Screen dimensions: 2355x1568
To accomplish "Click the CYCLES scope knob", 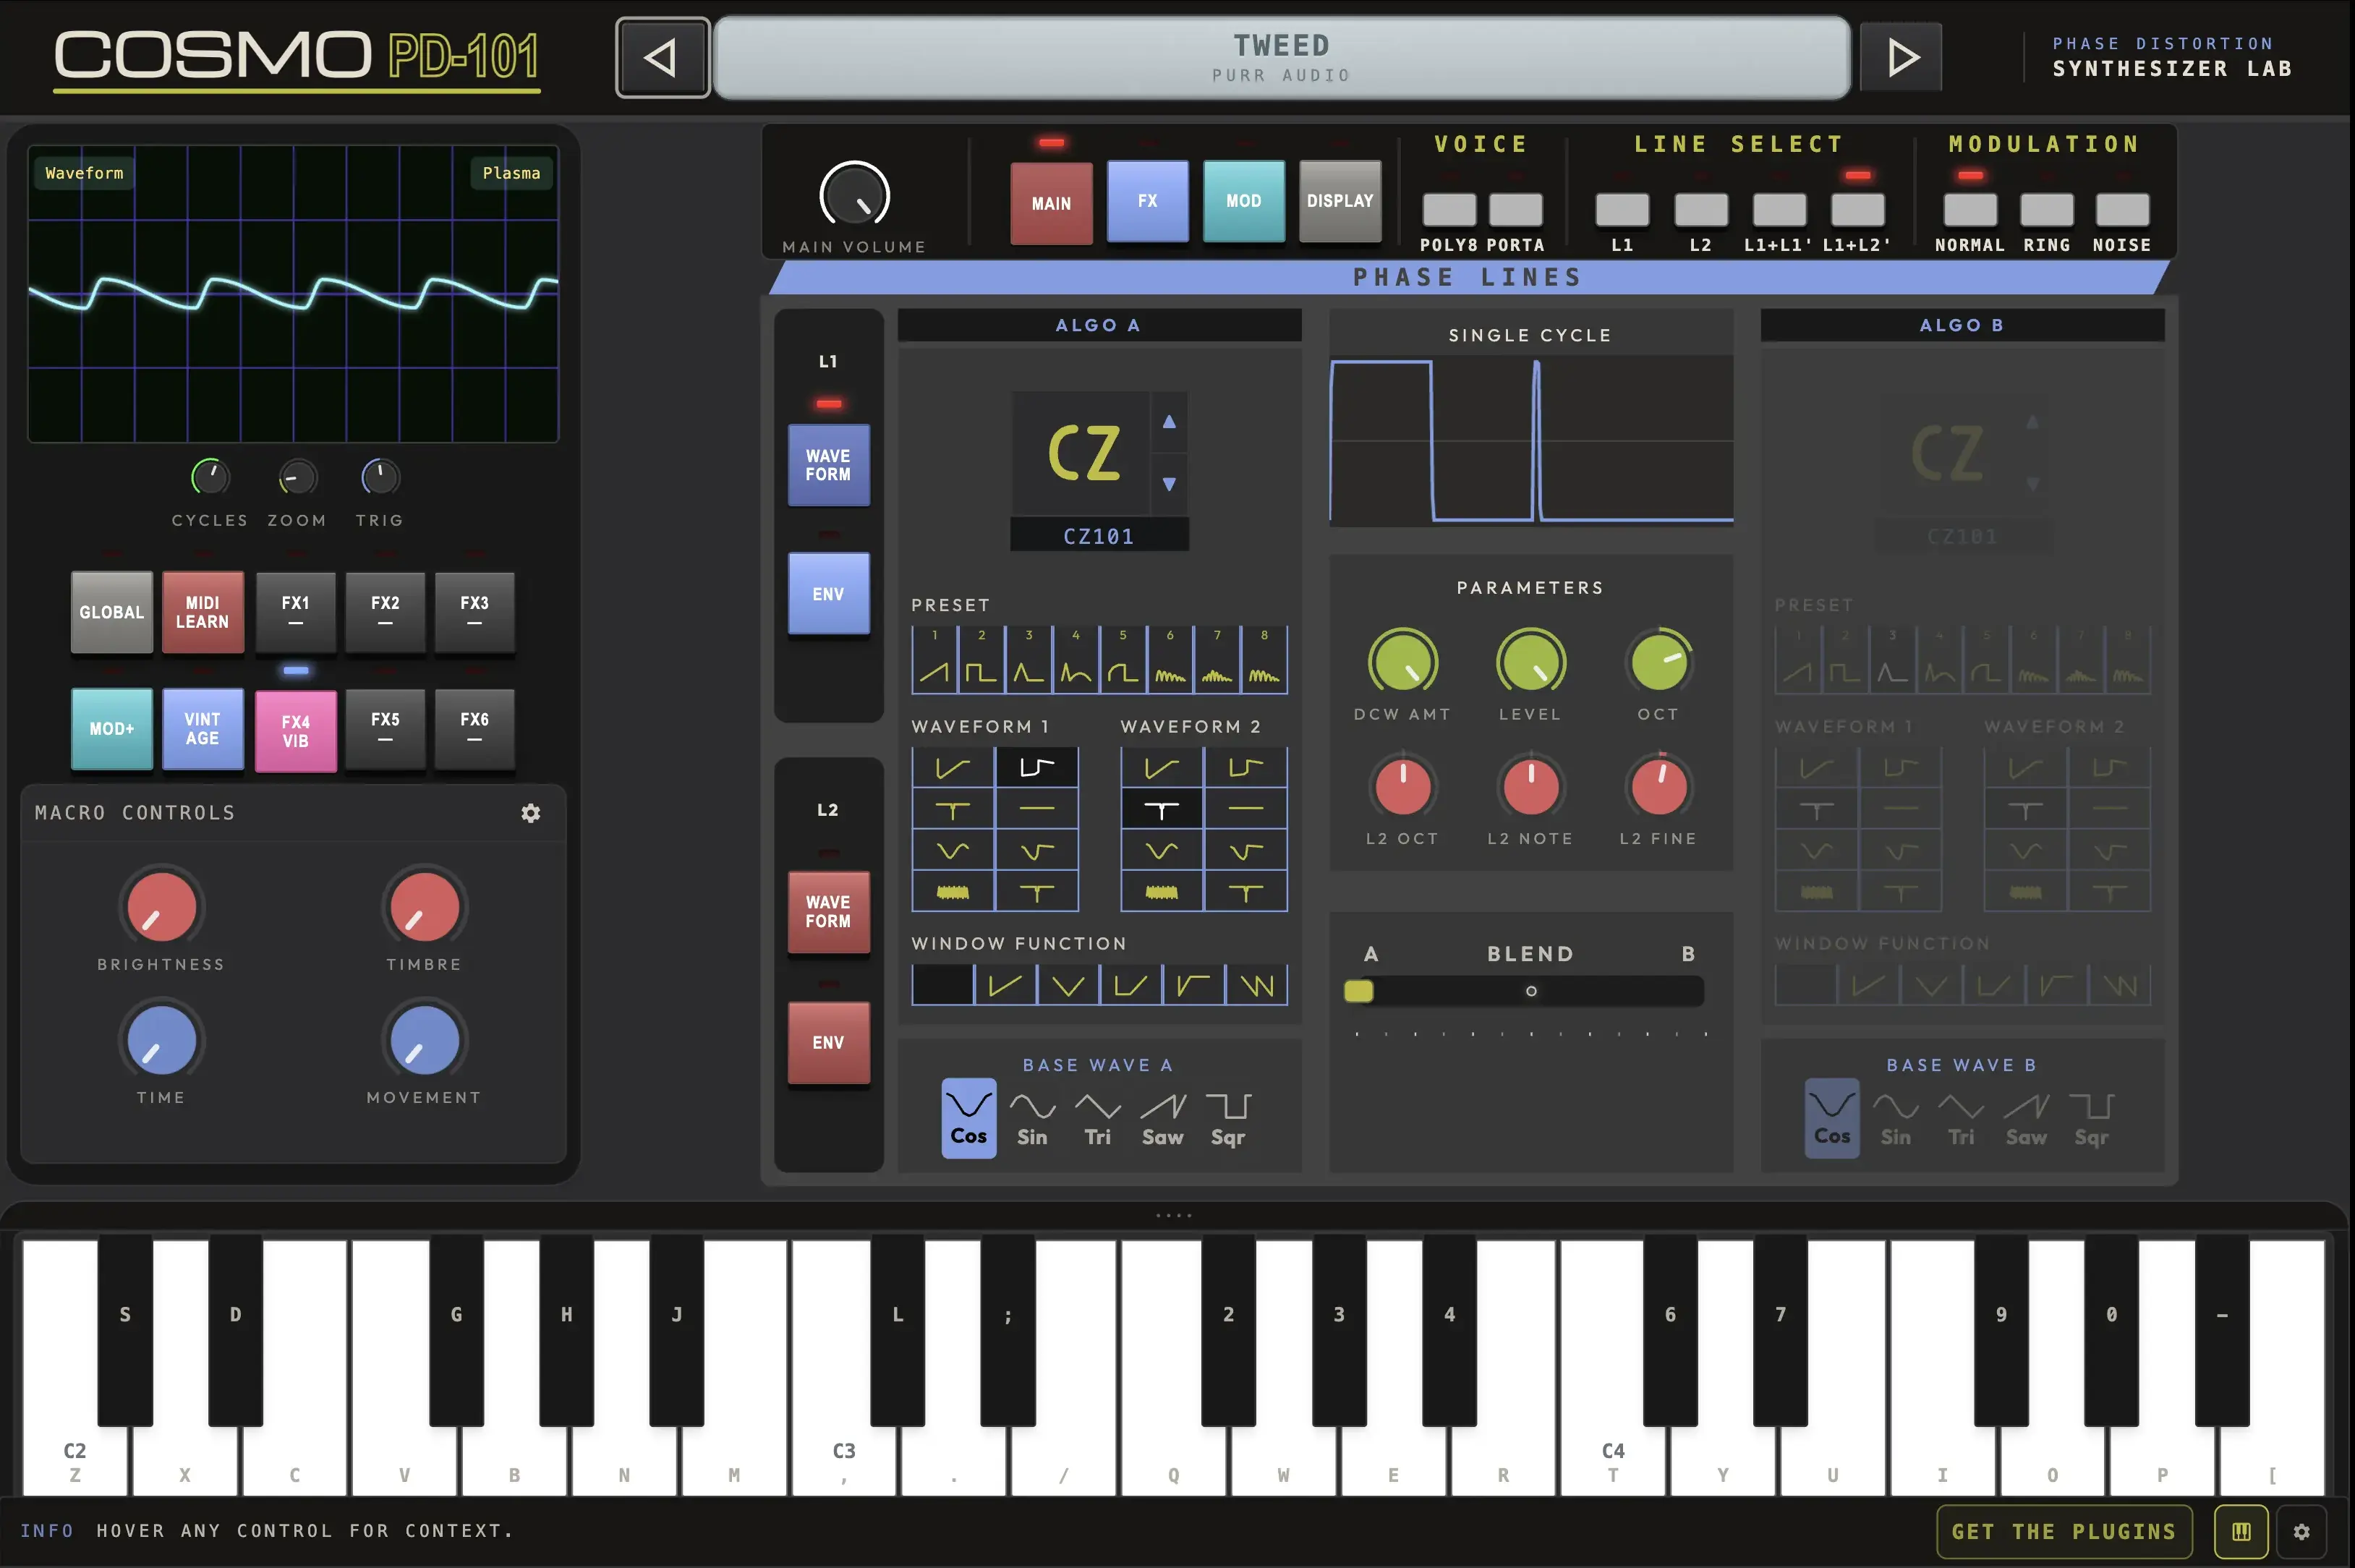I will [x=210, y=478].
